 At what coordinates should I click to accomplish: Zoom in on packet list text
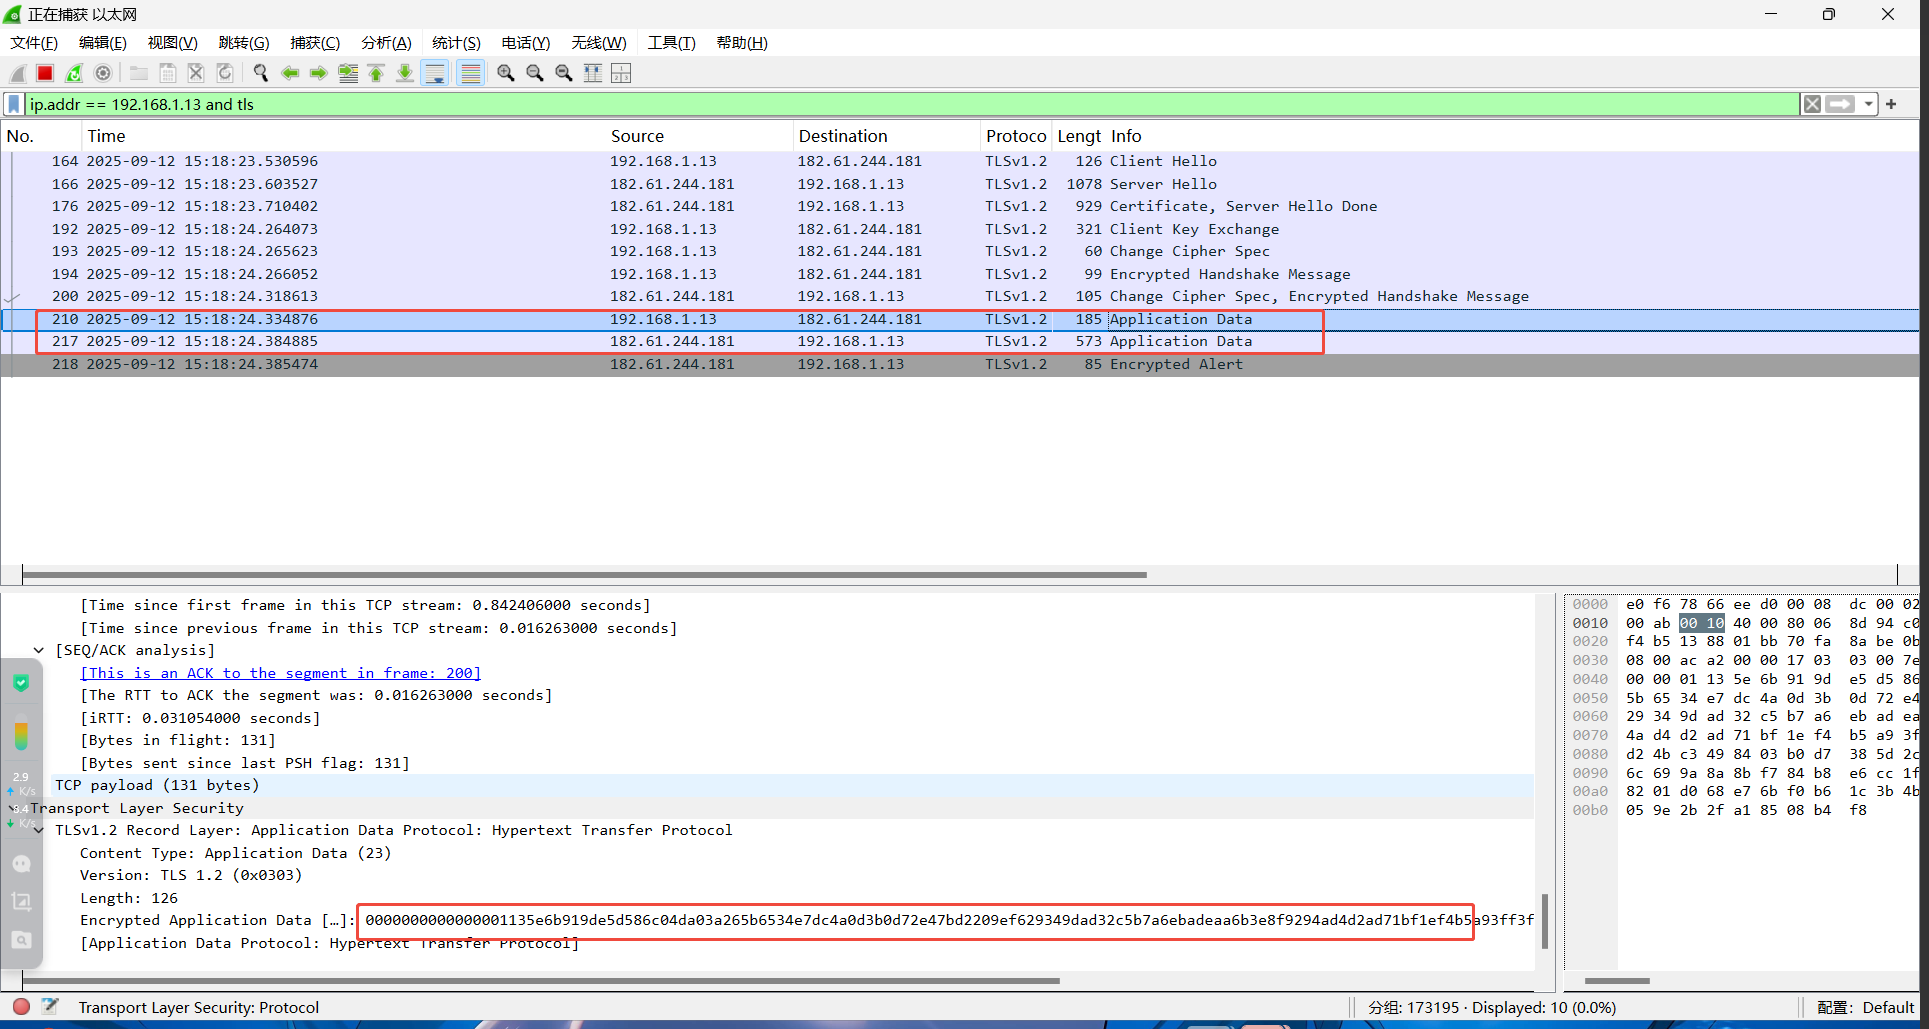(506, 73)
